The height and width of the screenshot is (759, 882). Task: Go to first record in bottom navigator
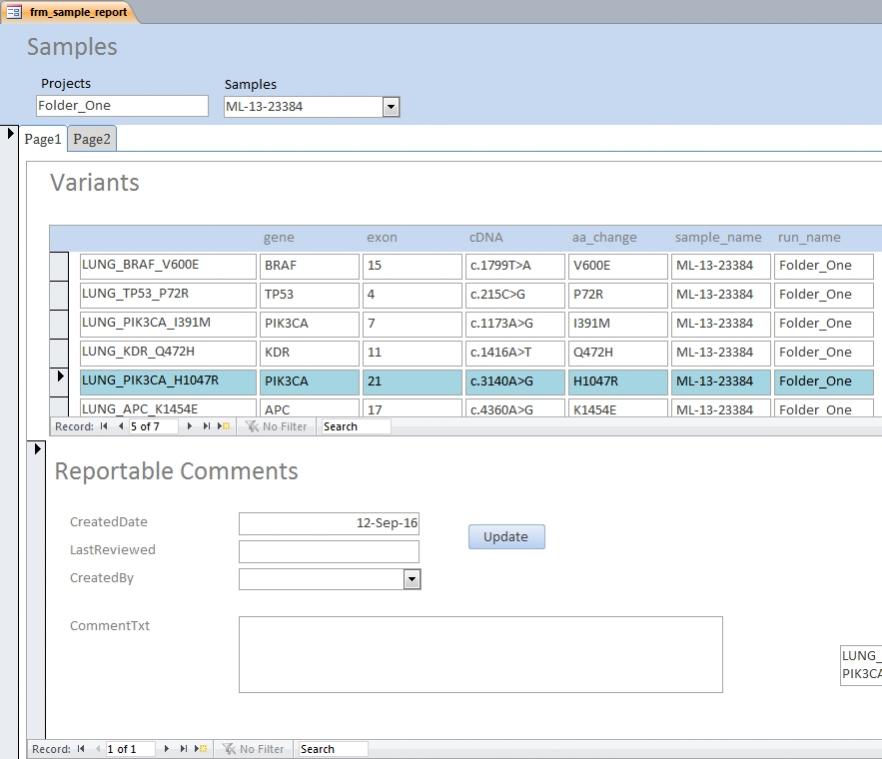point(81,749)
